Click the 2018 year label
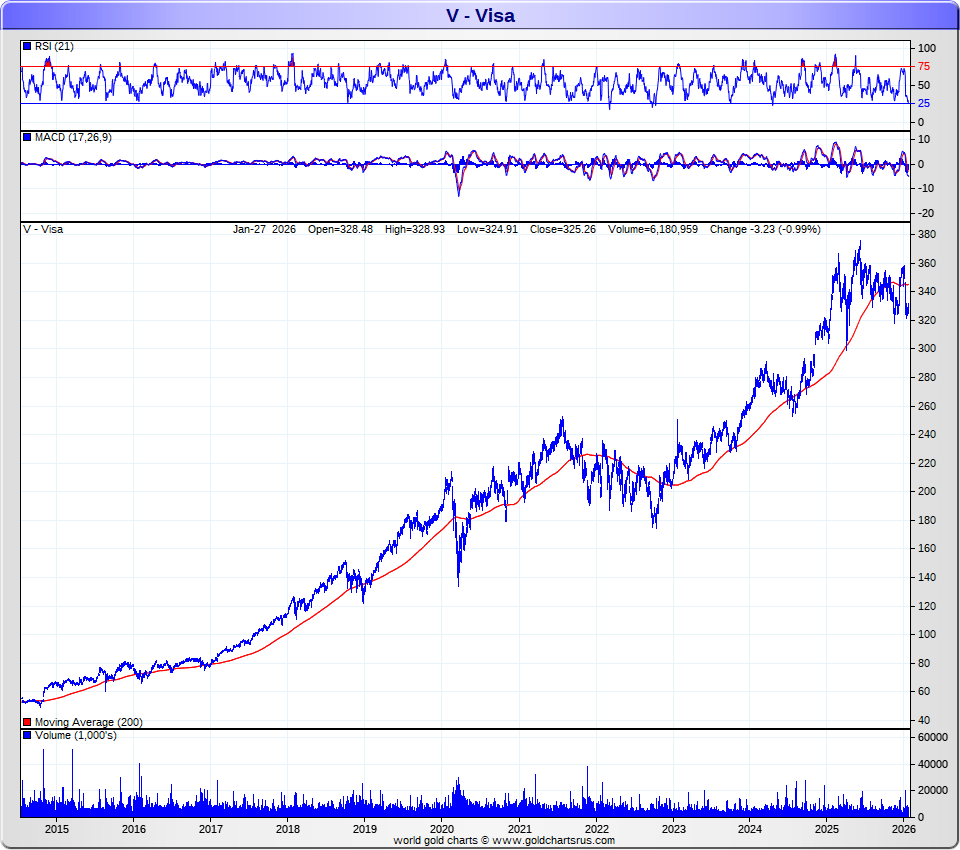Image resolution: width=960 pixels, height=850 pixels. tap(288, 829)
